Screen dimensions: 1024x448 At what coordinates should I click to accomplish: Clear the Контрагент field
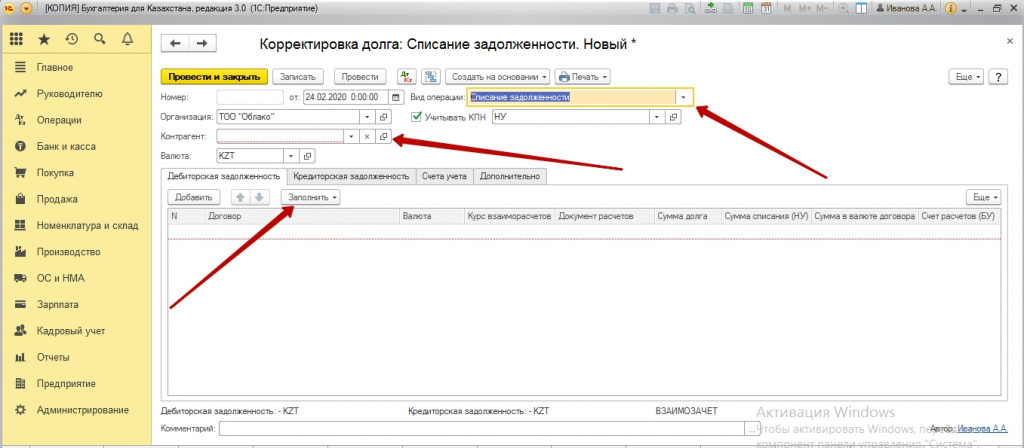367,137
